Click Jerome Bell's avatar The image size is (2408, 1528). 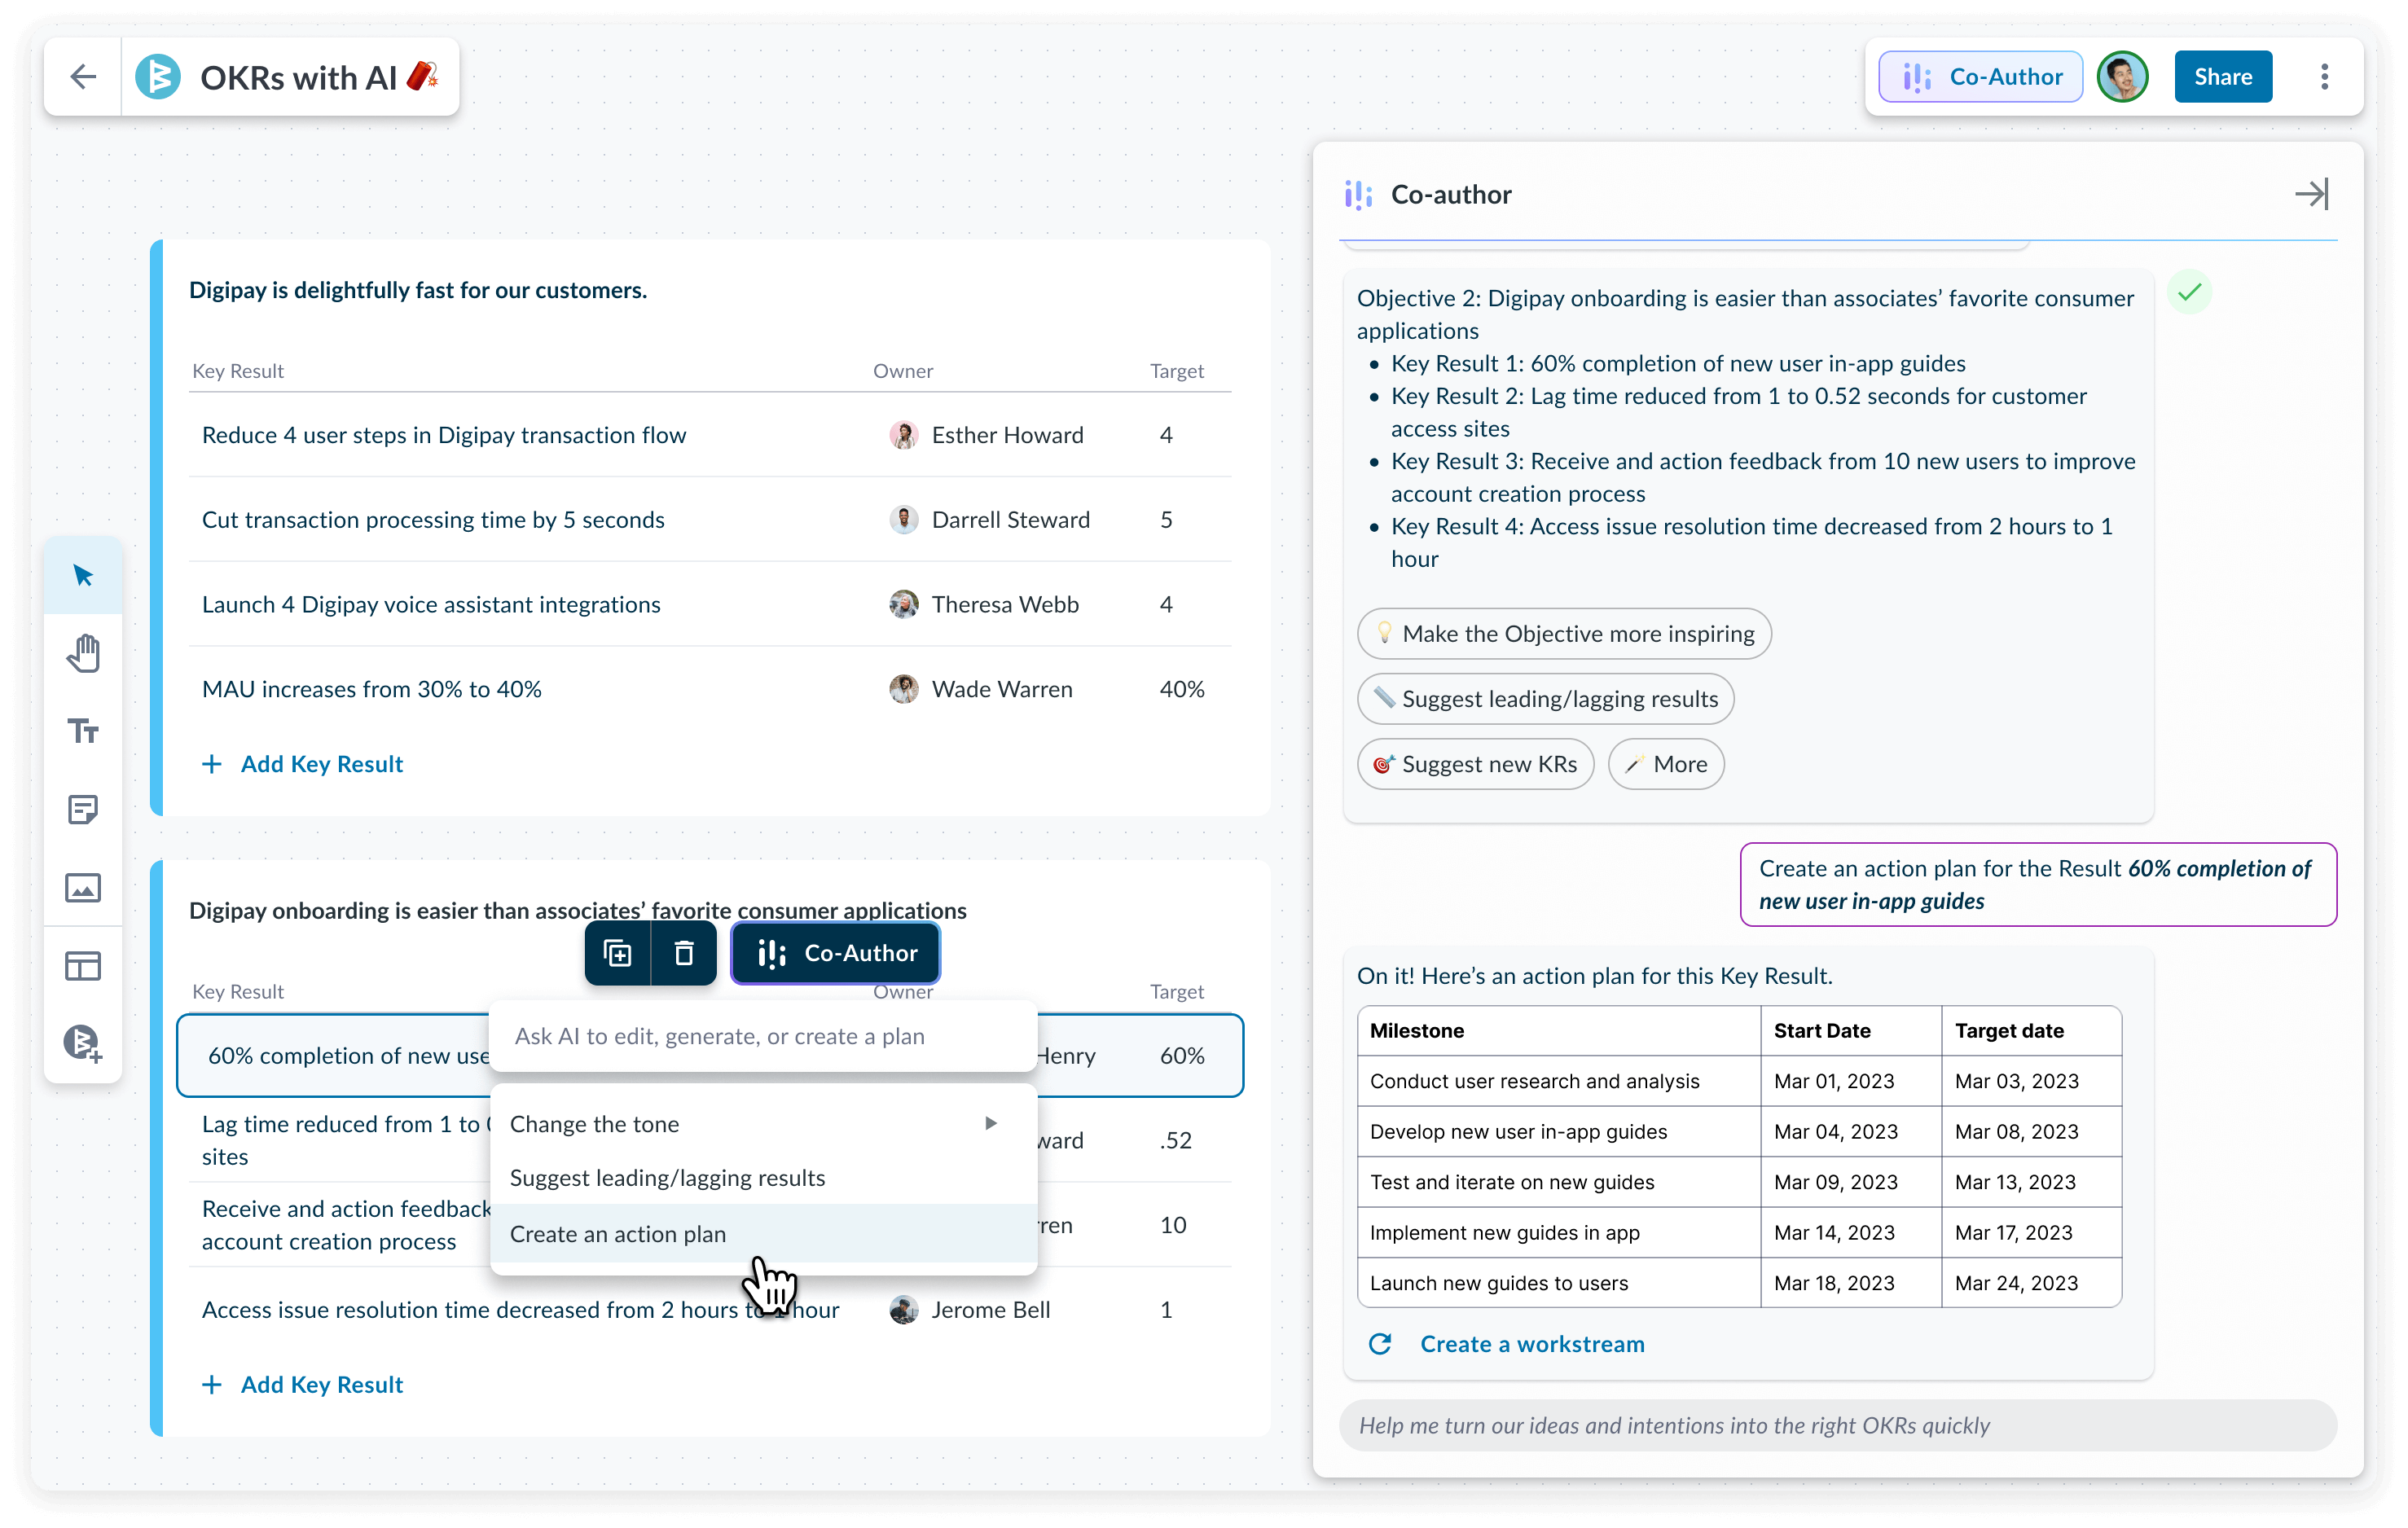[903, 1310]
